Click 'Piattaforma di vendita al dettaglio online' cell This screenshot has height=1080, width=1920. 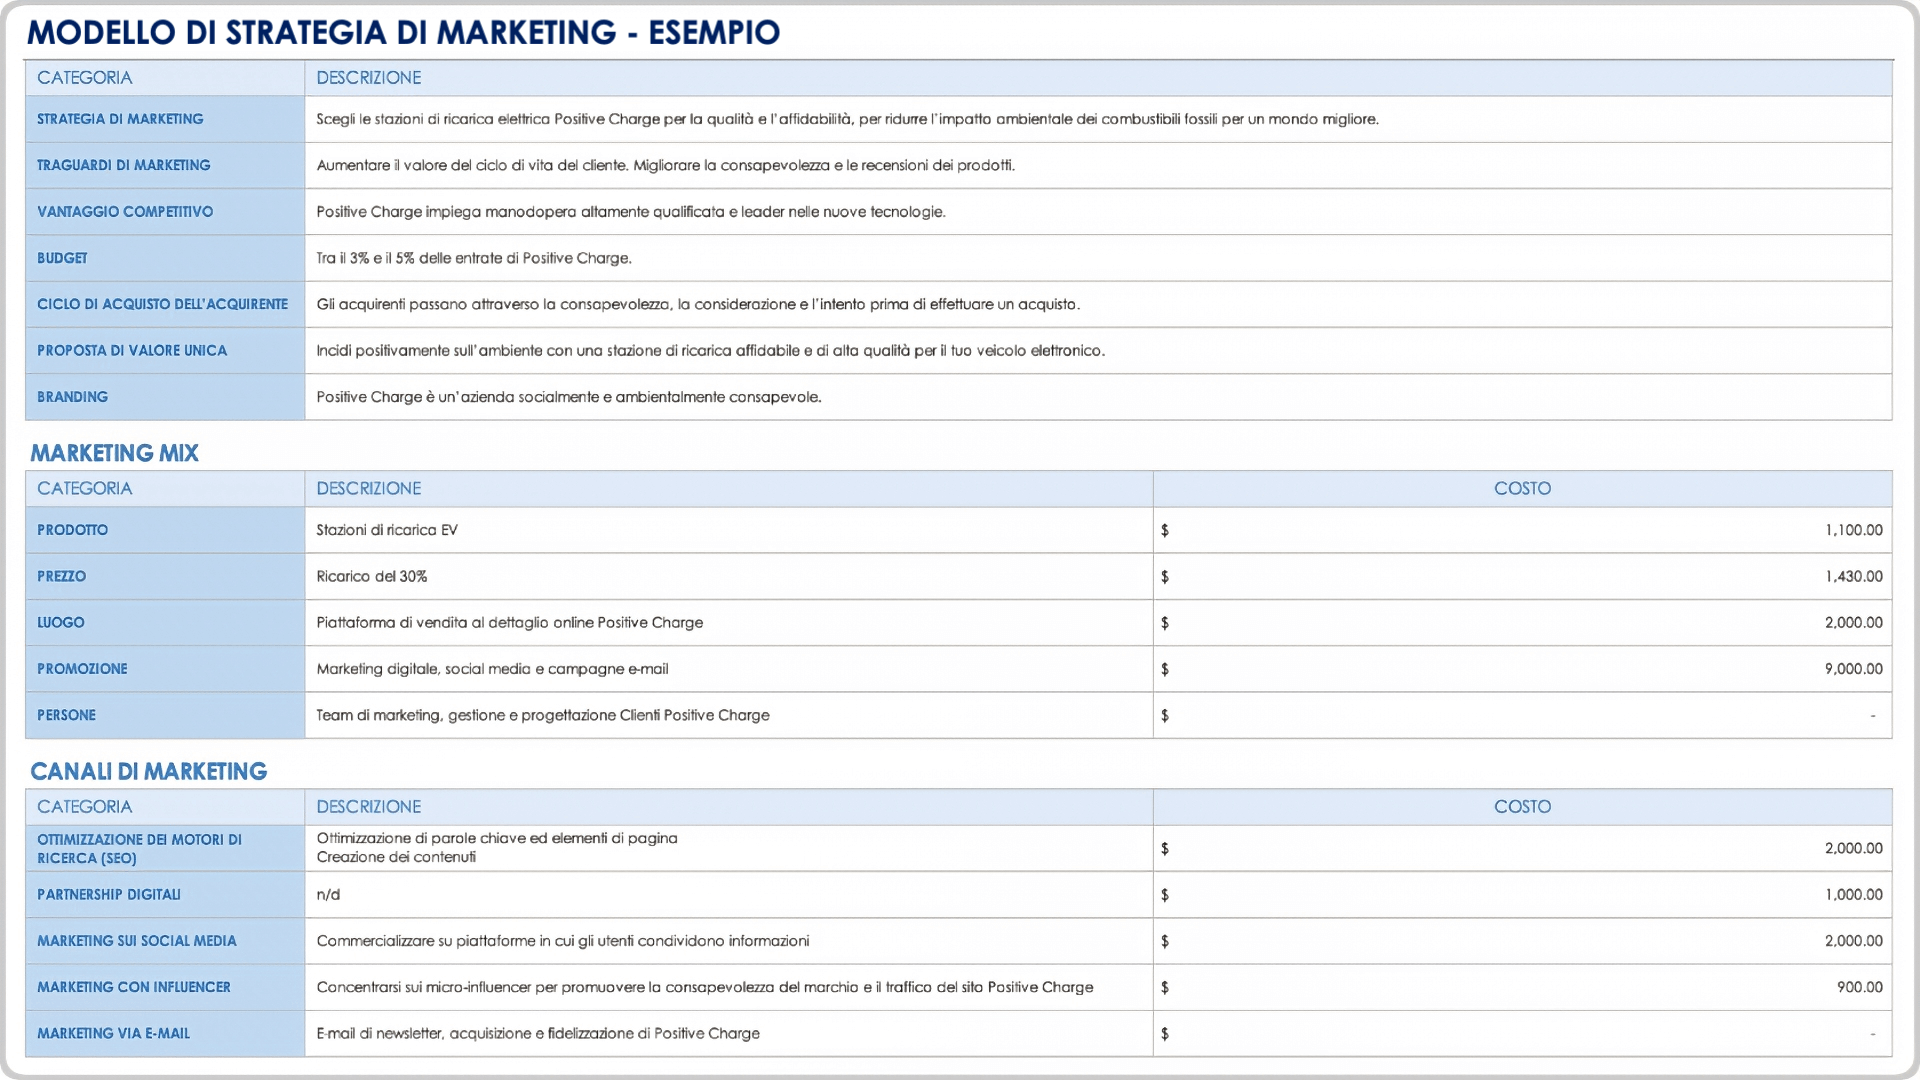pos(729,623)
